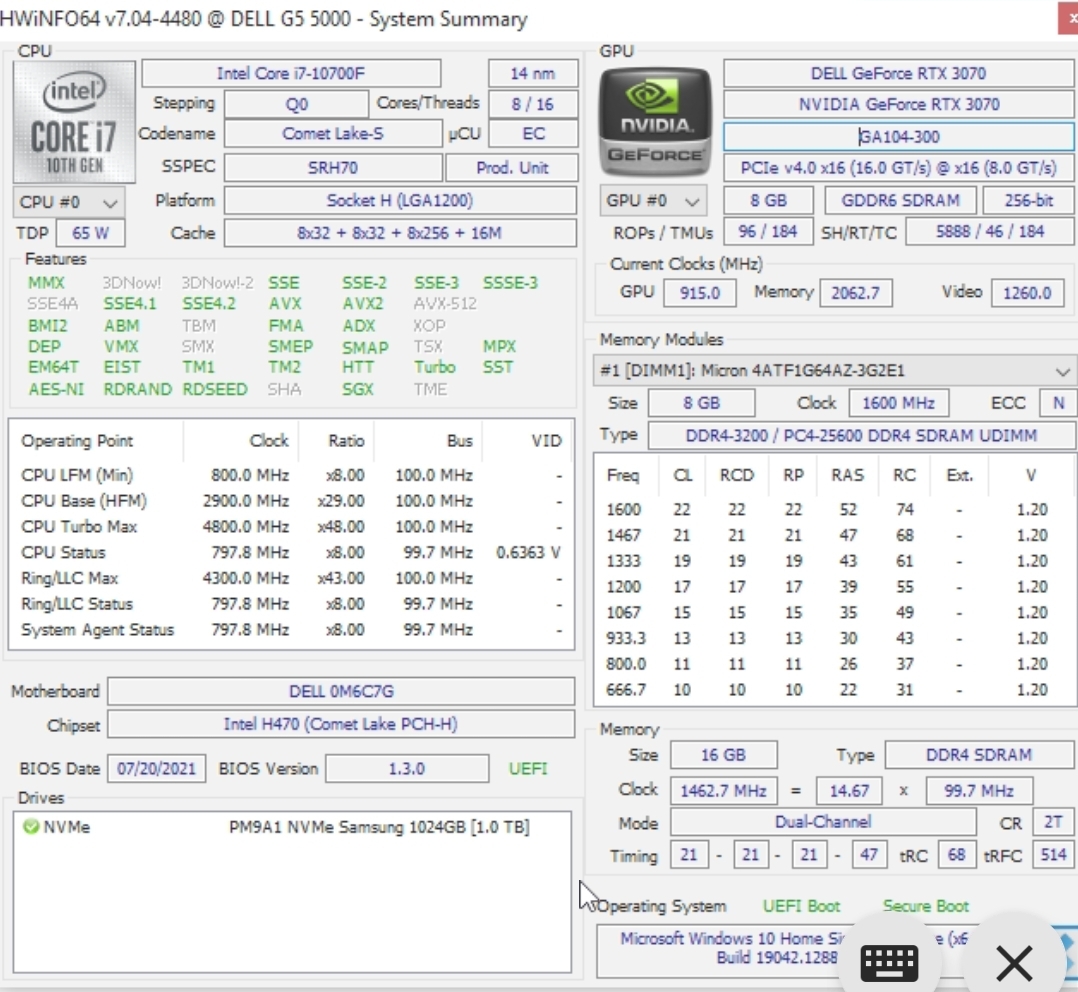Screen dimensions: 1078x992
Task: Click the Q0 stepping field
Action: (296, 104)
